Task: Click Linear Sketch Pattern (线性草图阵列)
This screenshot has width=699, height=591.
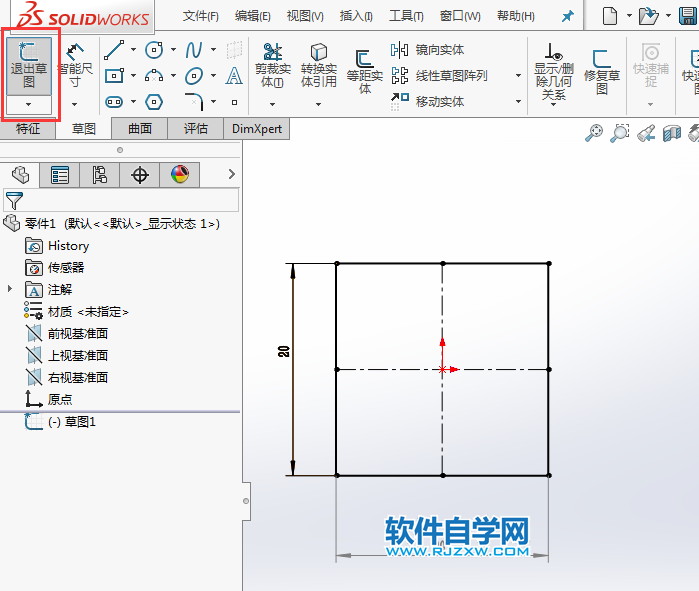Action: 439,76
